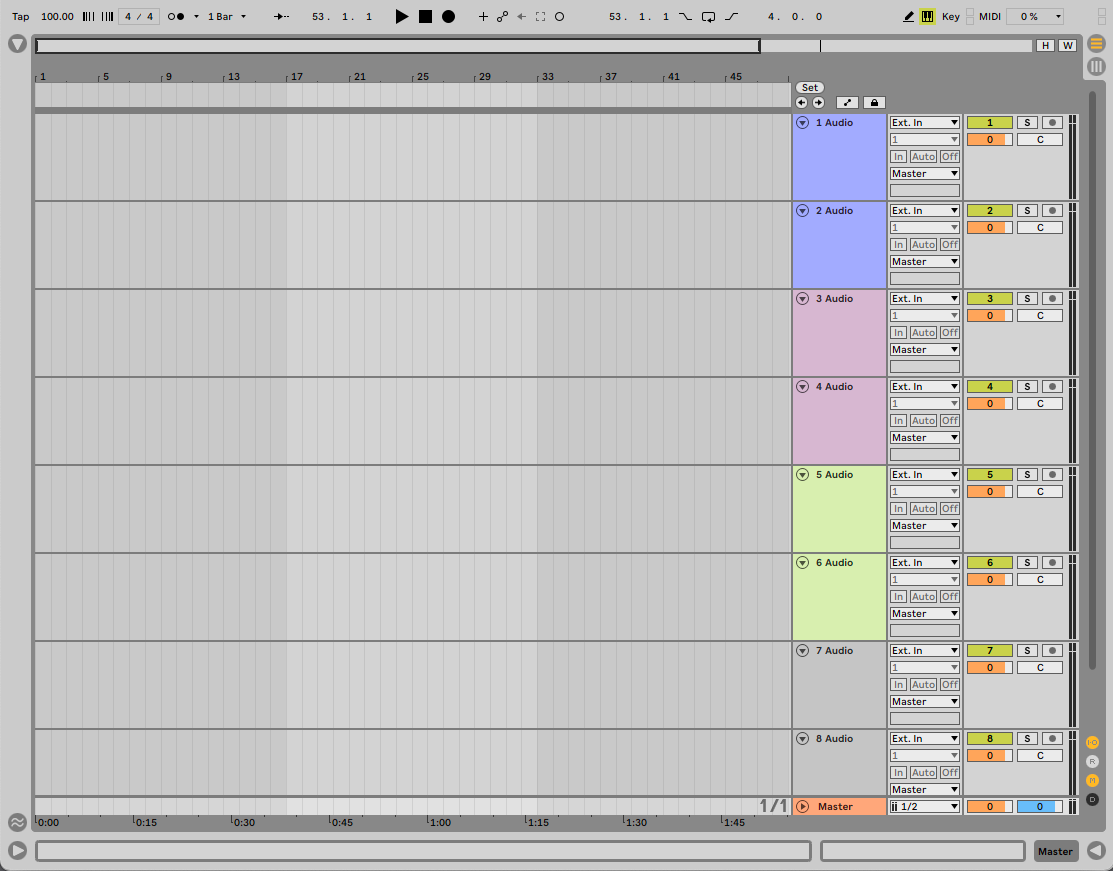Open CPU load 0 % dropdown

1037,16
